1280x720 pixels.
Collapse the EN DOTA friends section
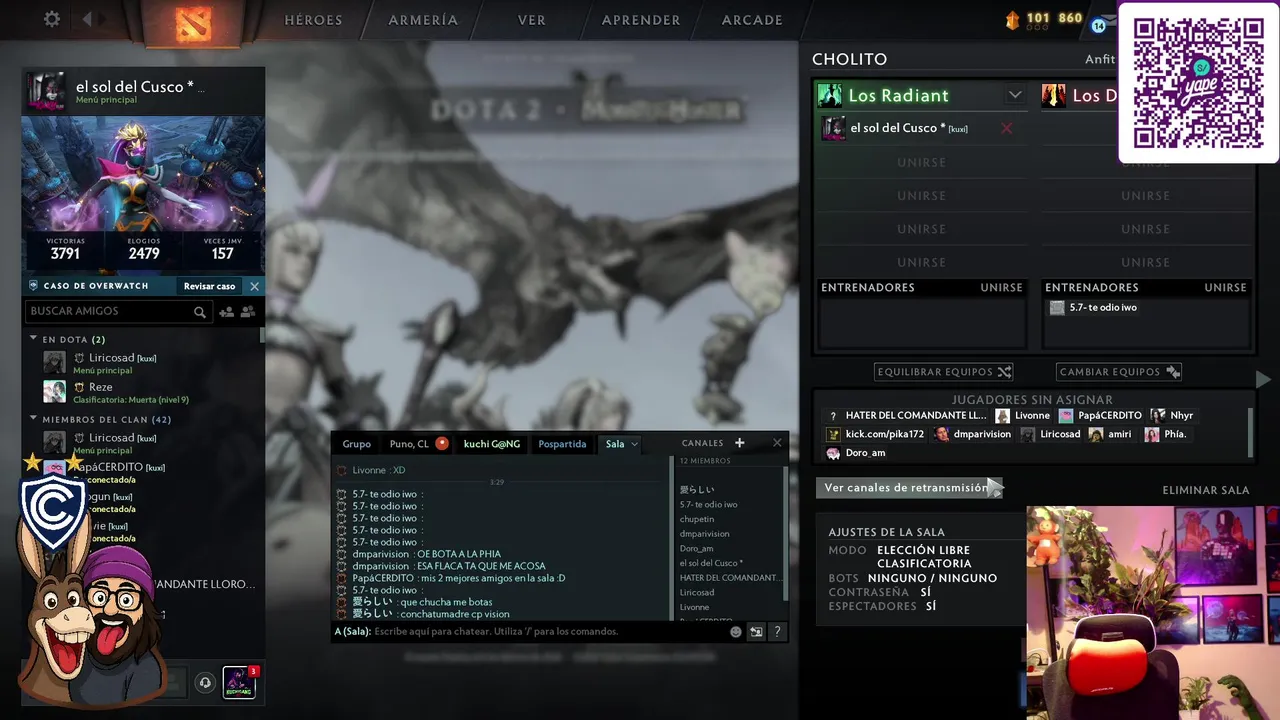pyautogui.click(x=33, y=339)
